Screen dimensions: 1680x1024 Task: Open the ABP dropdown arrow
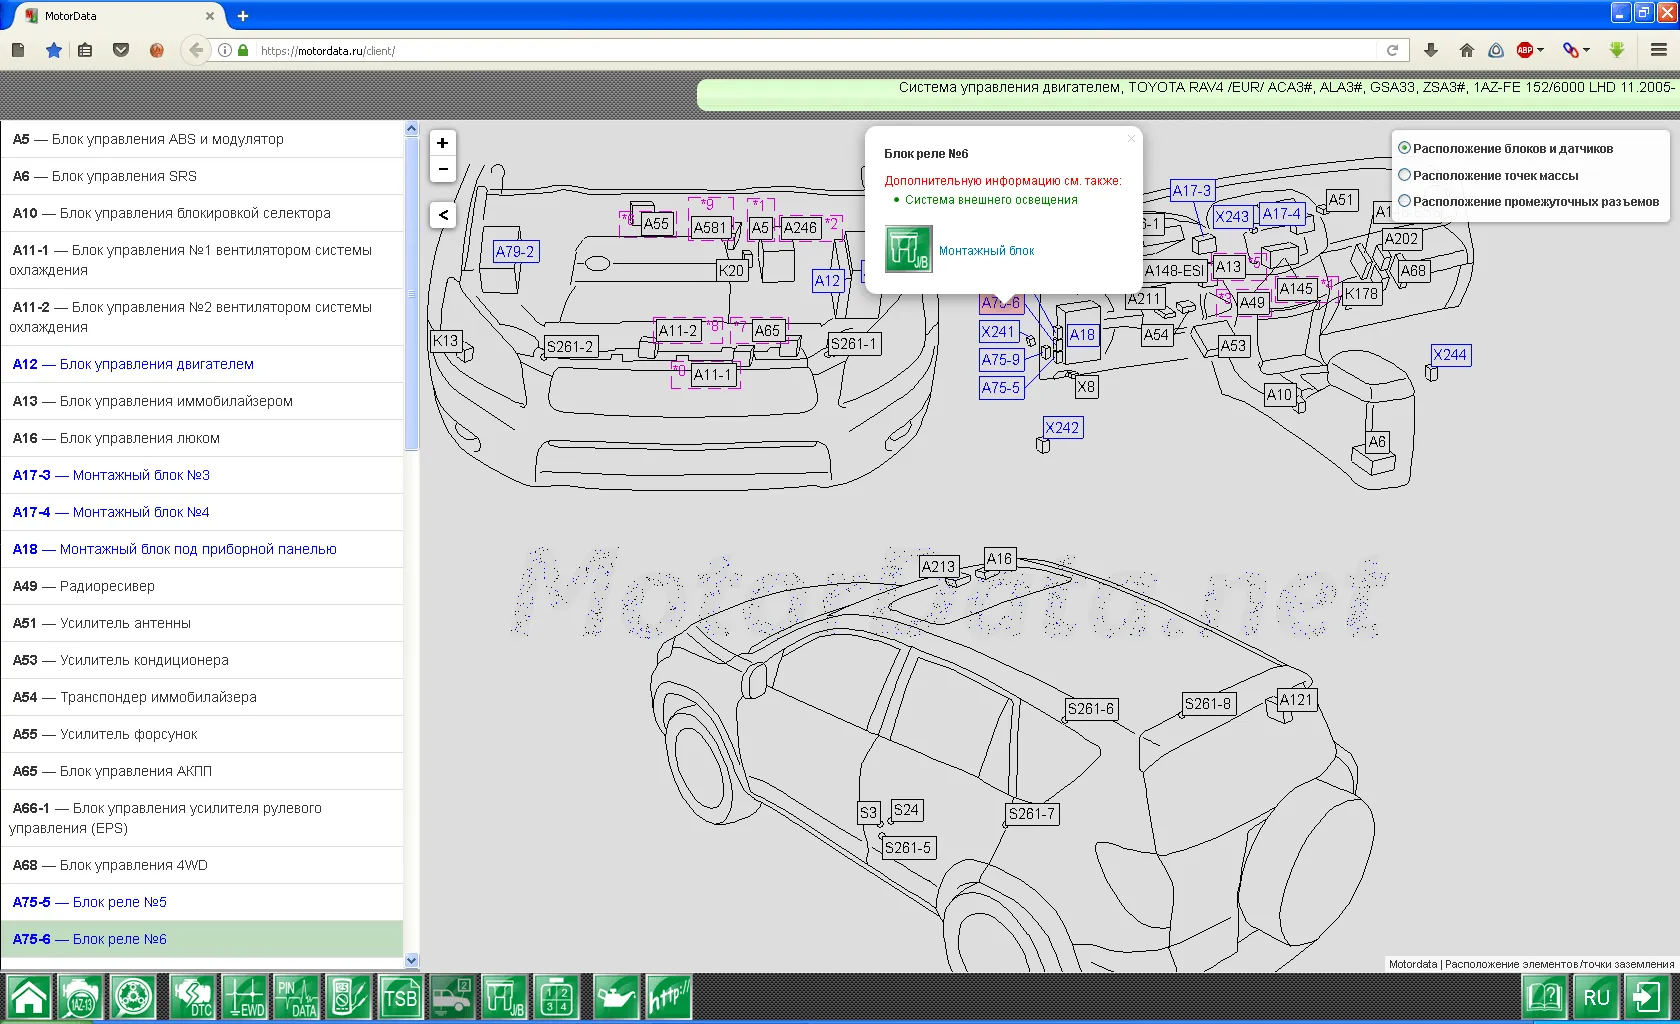(x=1541, y=50)
